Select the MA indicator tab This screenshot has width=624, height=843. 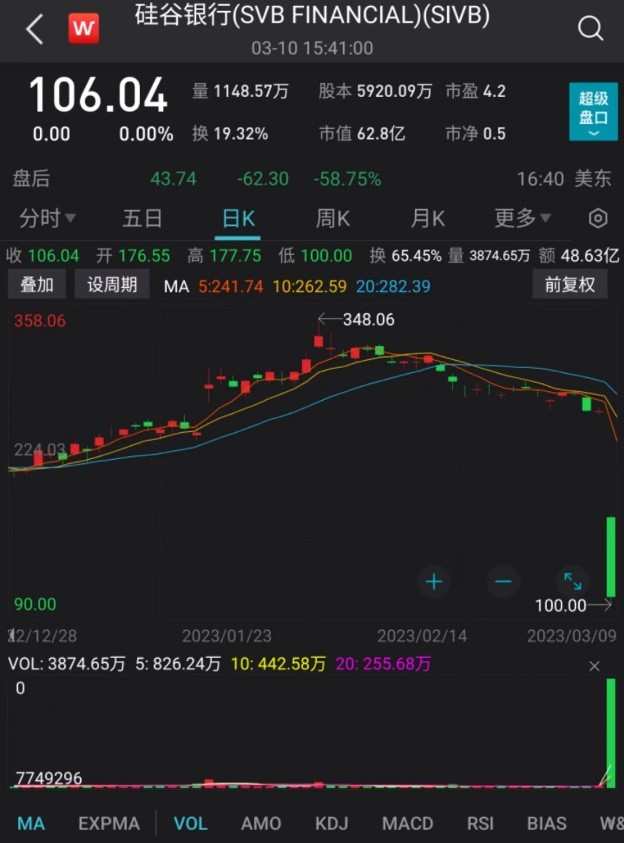click(x=31, y=823)
